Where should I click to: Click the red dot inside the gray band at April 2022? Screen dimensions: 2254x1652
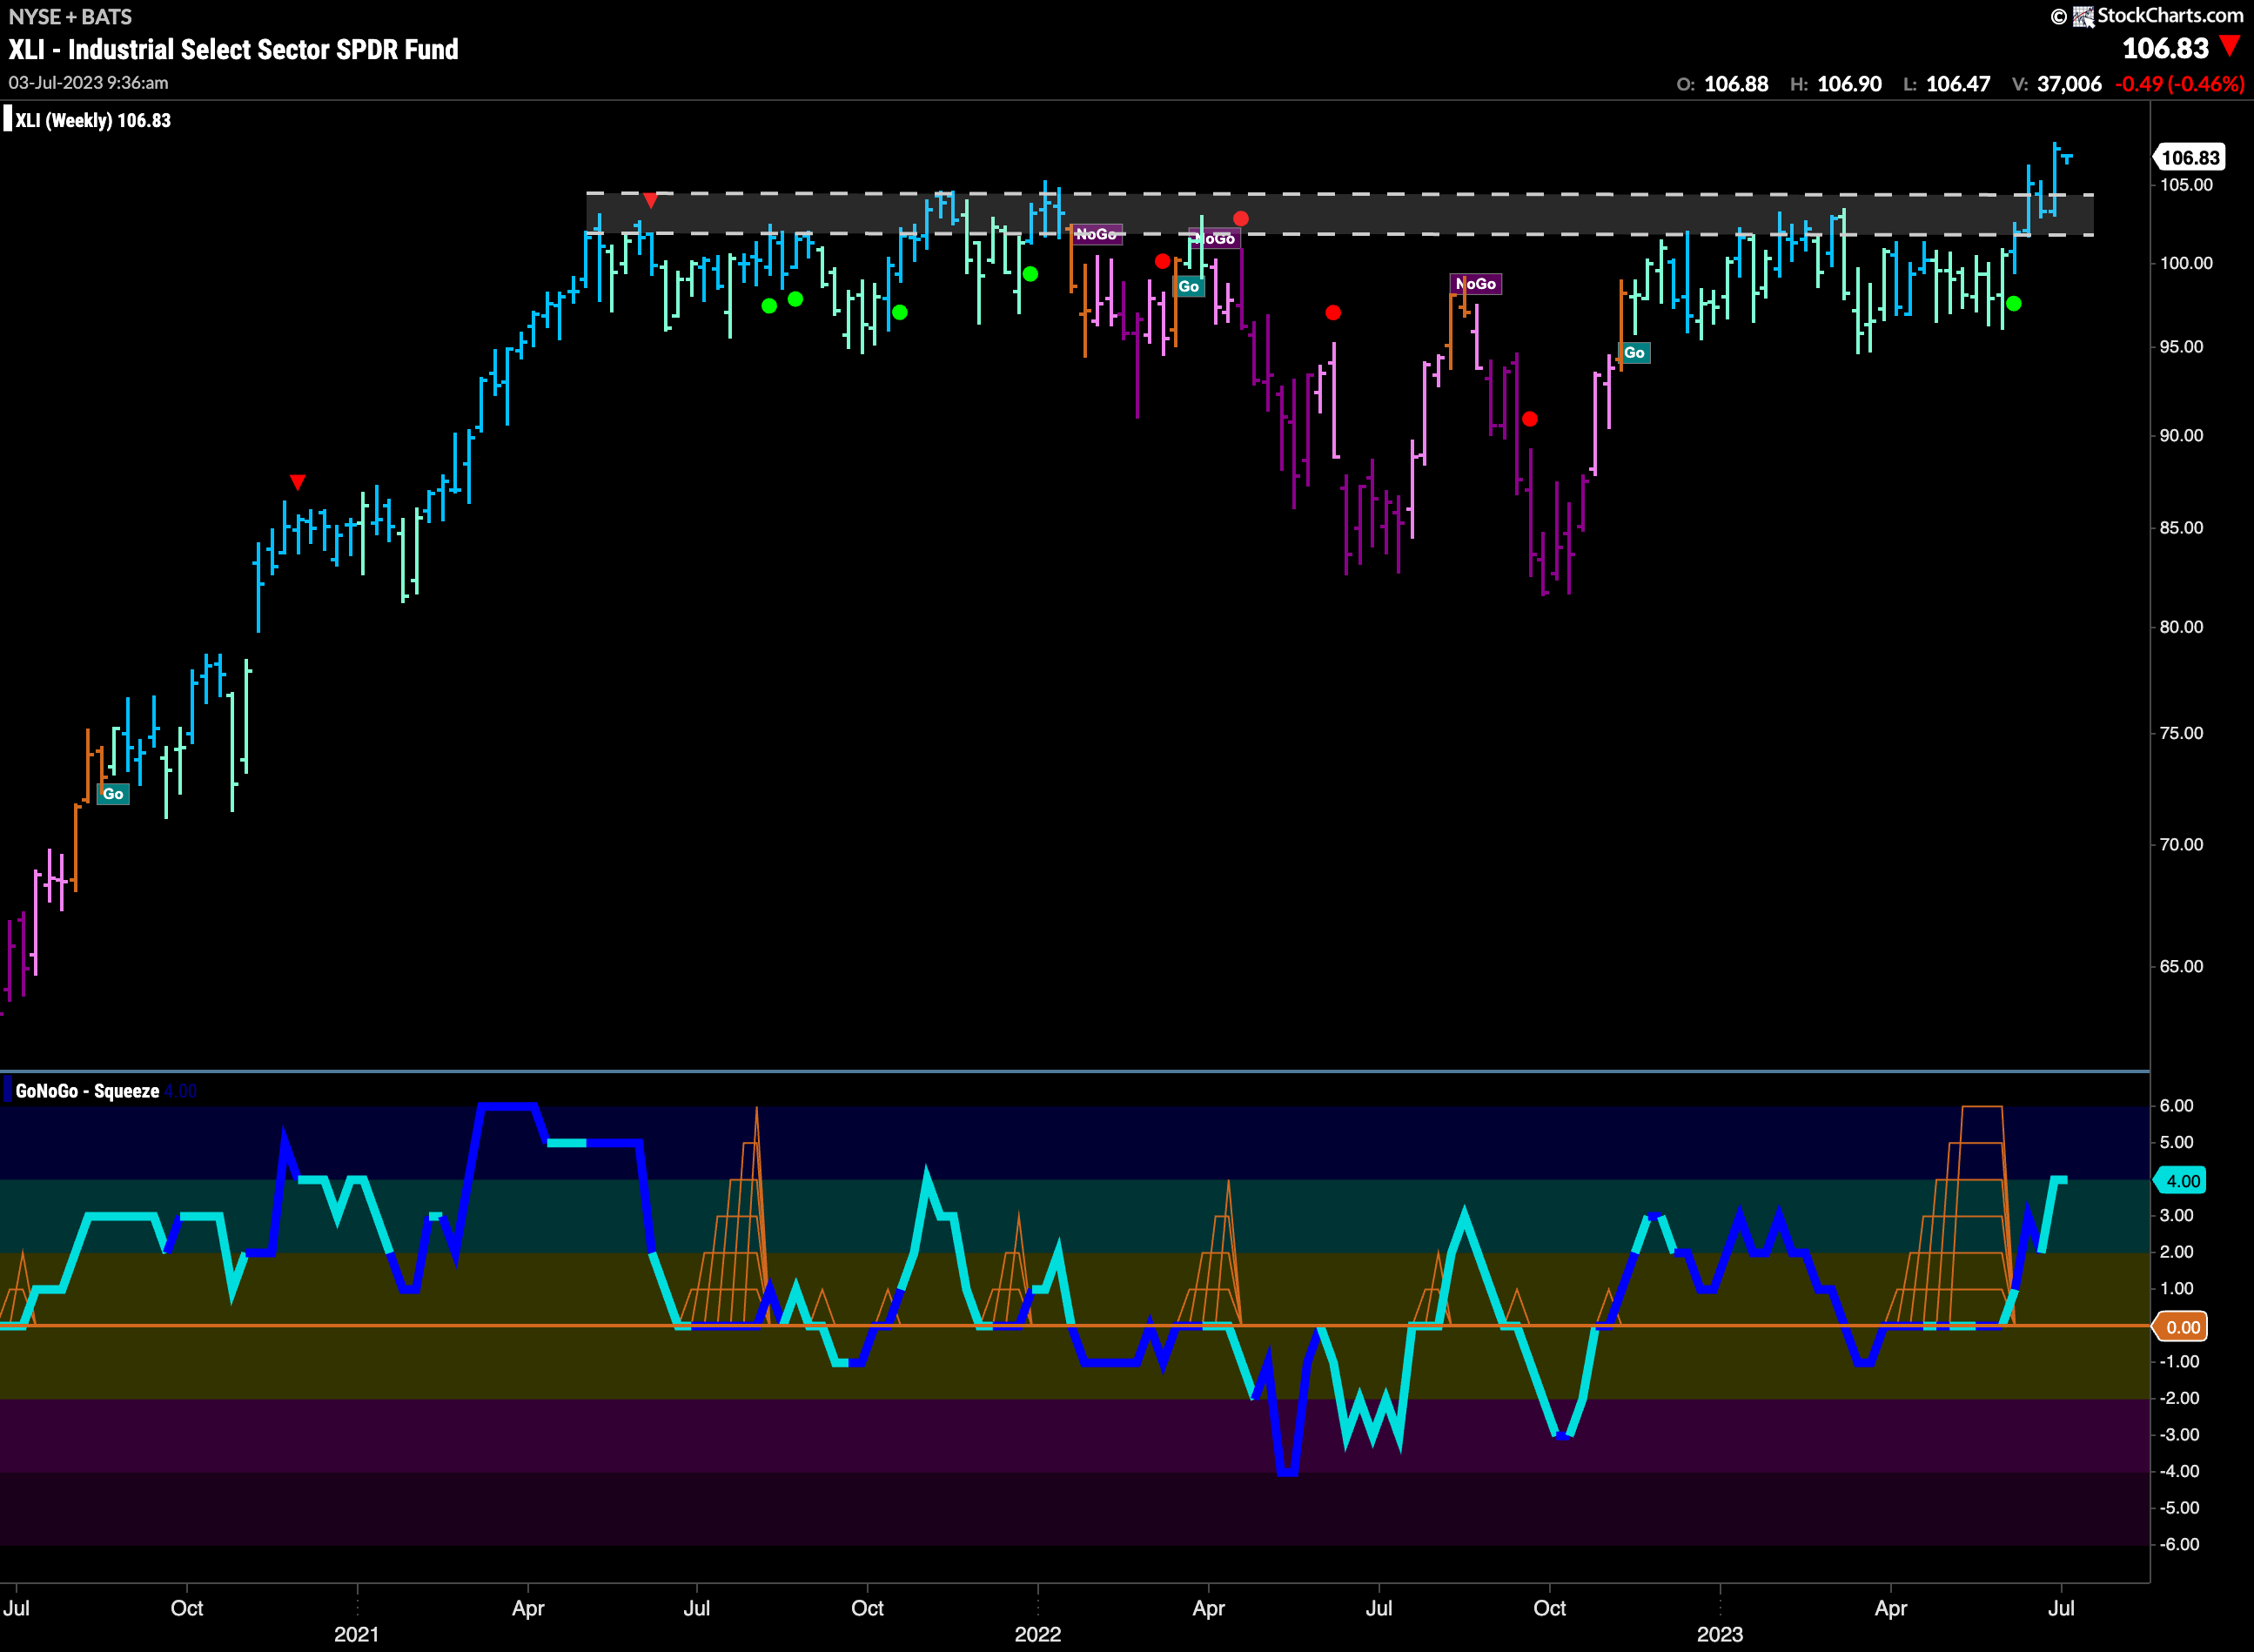click(1241, 218)
